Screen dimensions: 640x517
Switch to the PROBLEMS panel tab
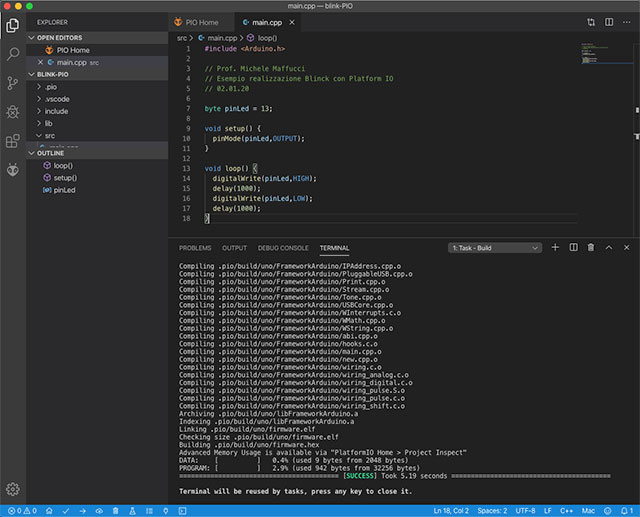pos(195,247)
